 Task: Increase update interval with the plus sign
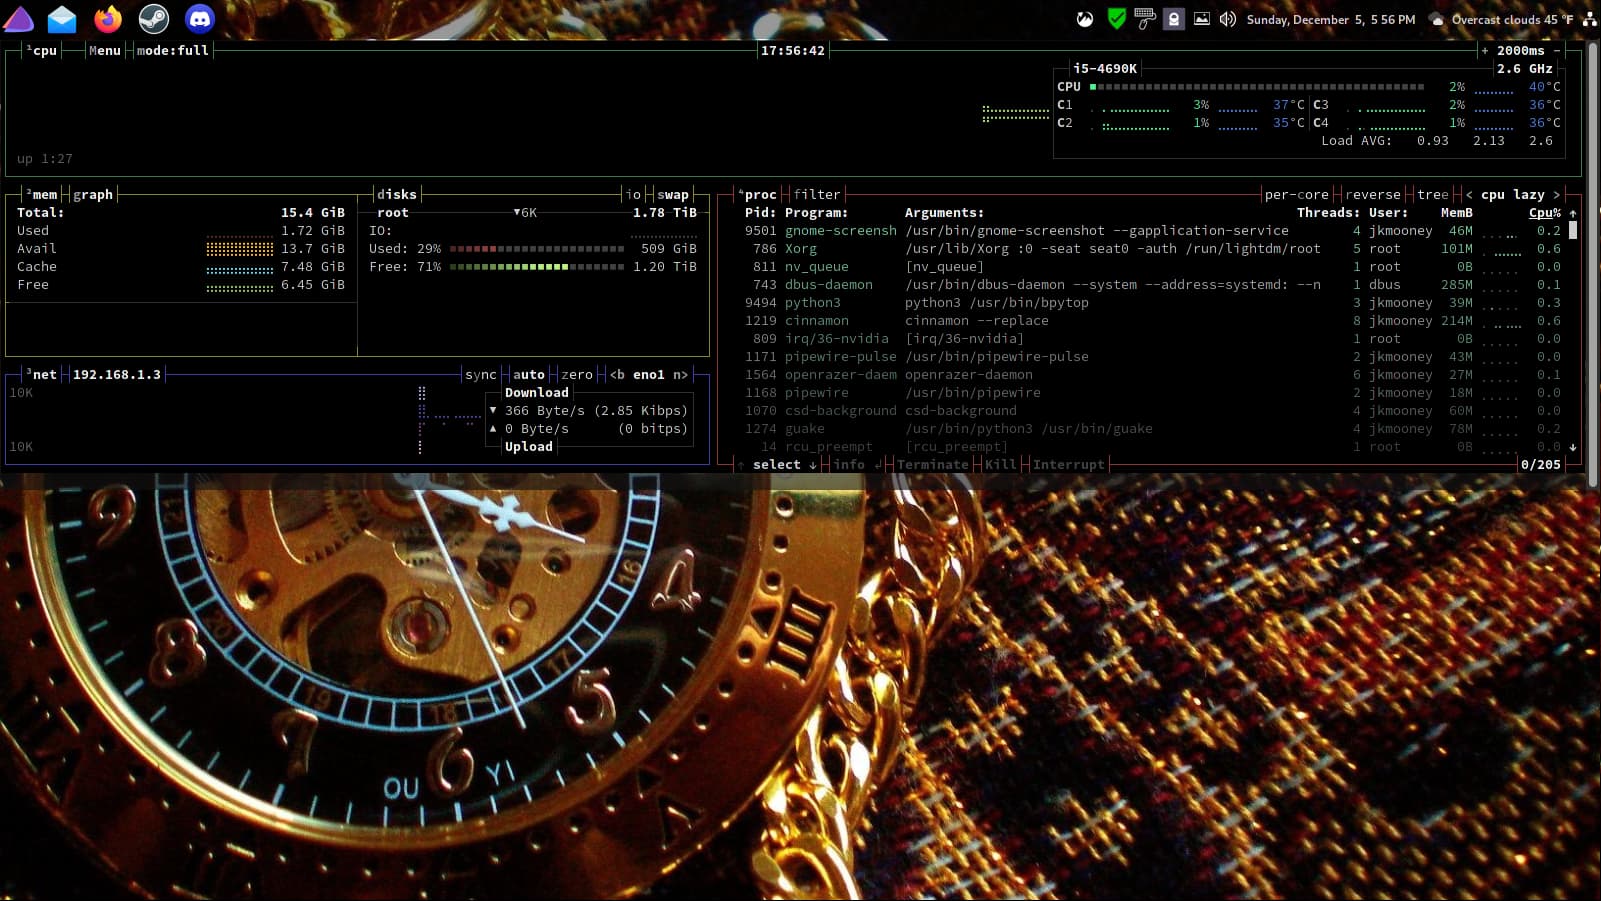1485,50
